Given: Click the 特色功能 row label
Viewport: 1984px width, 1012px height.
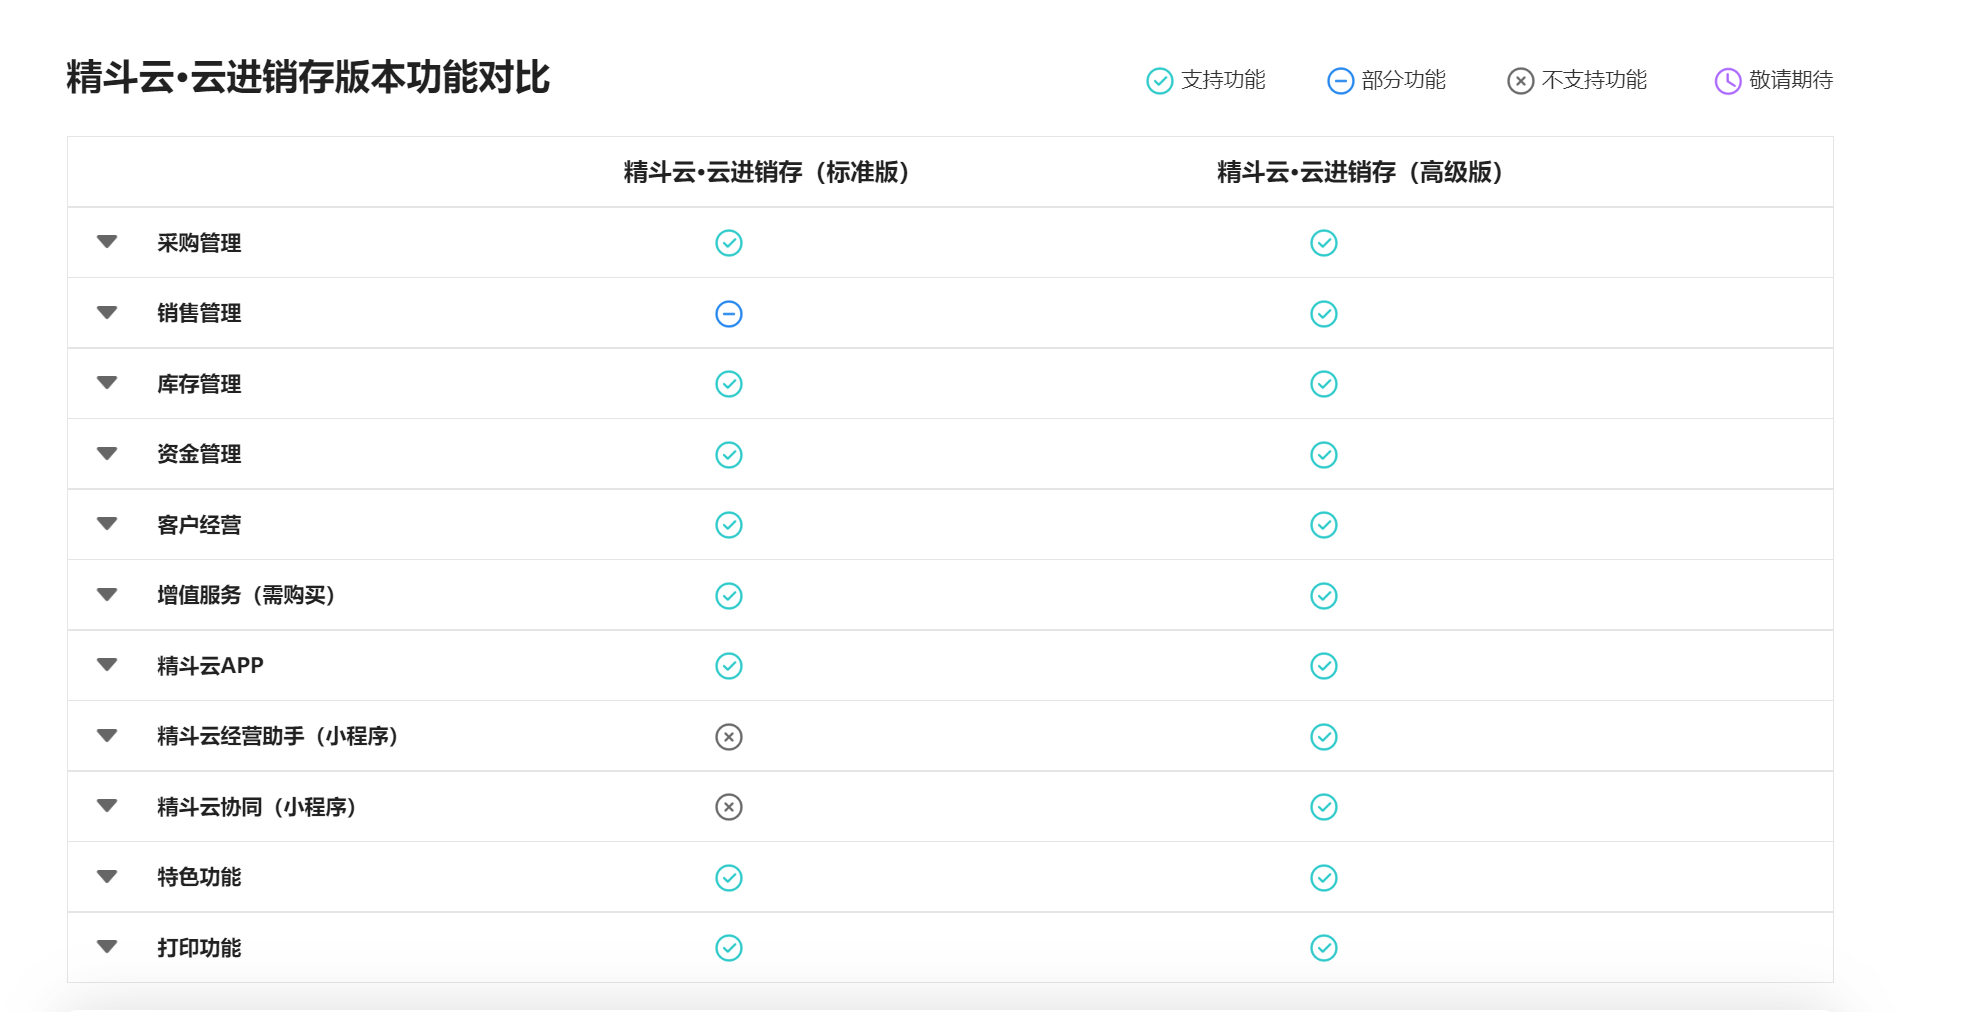Looking at the screenshot, I should pos(199,877).
